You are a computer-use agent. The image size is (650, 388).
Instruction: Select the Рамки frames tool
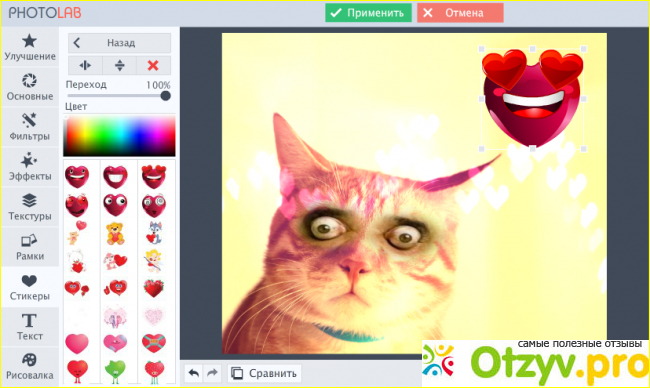(x=30, y=247)
